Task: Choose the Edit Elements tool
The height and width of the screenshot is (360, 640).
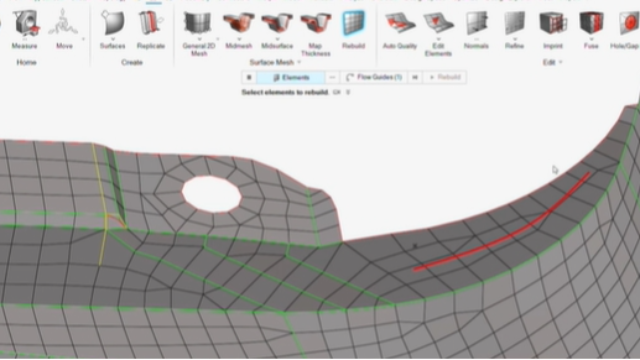Action: pos(438,33)
